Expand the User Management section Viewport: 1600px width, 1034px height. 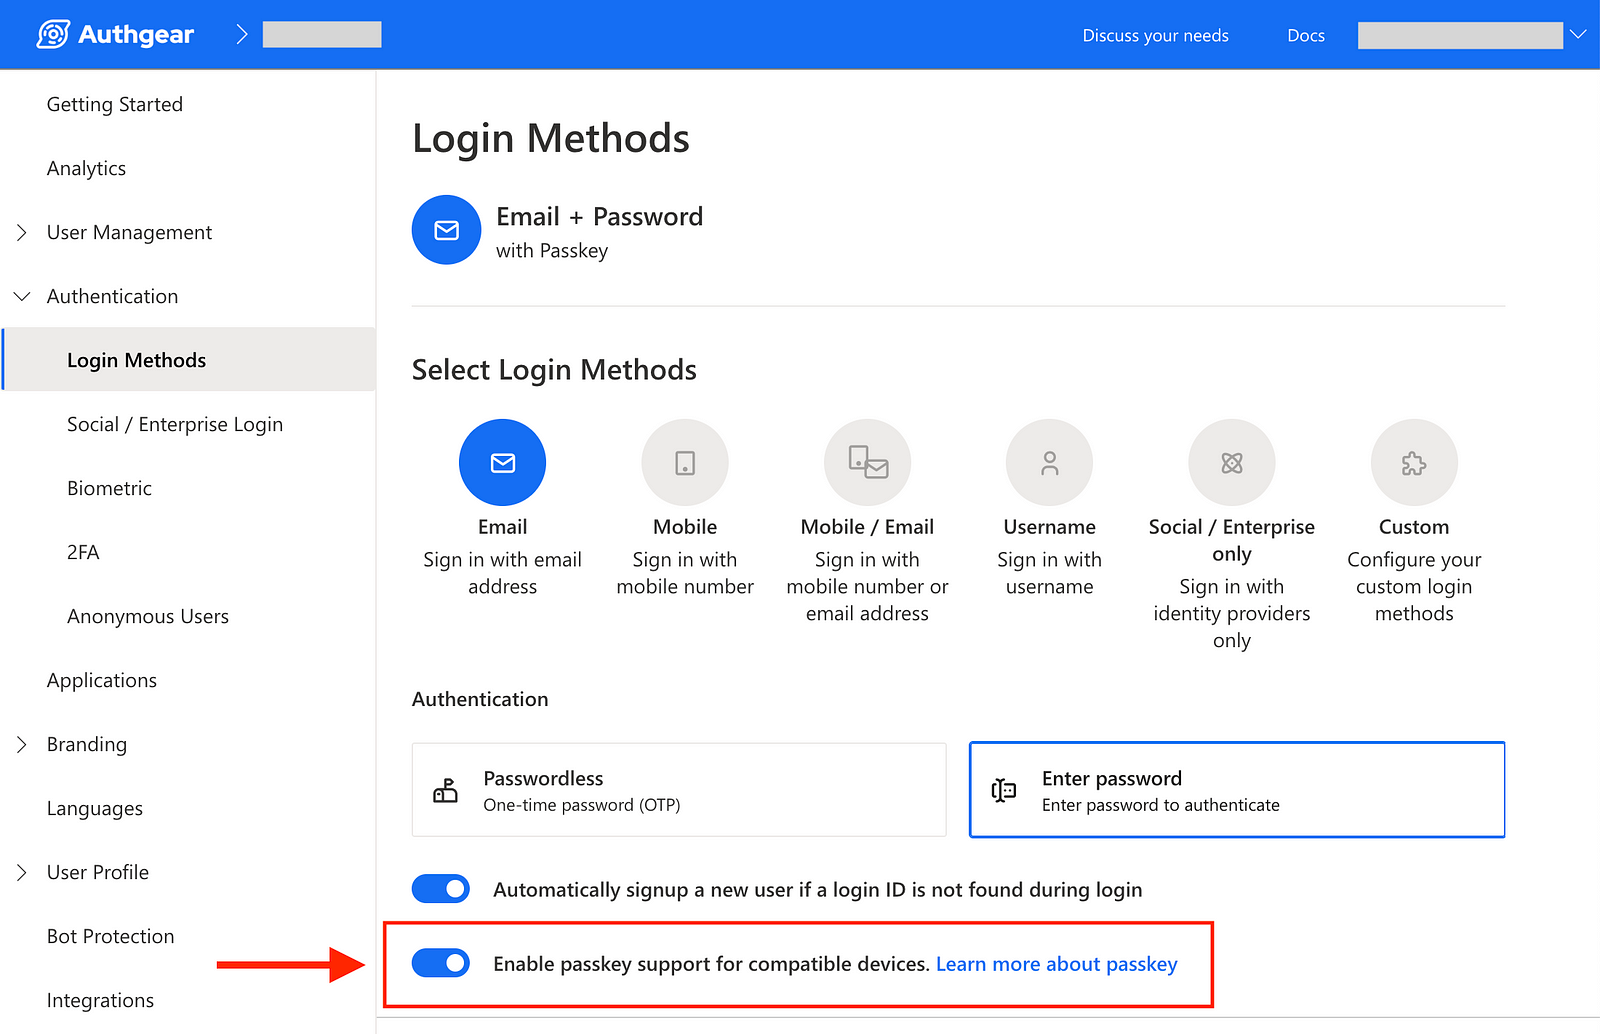pyautogui.click(x=22, y=232)
